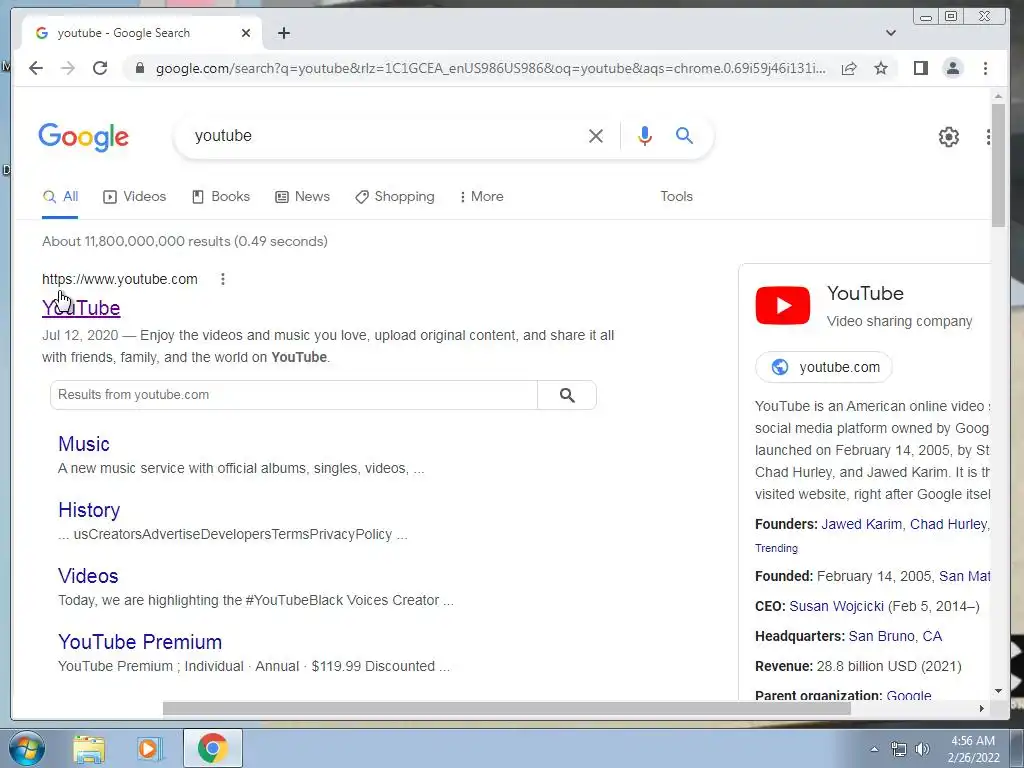
Task: Click the vertical scrollbar down arrow
Action: click(998, 691)
